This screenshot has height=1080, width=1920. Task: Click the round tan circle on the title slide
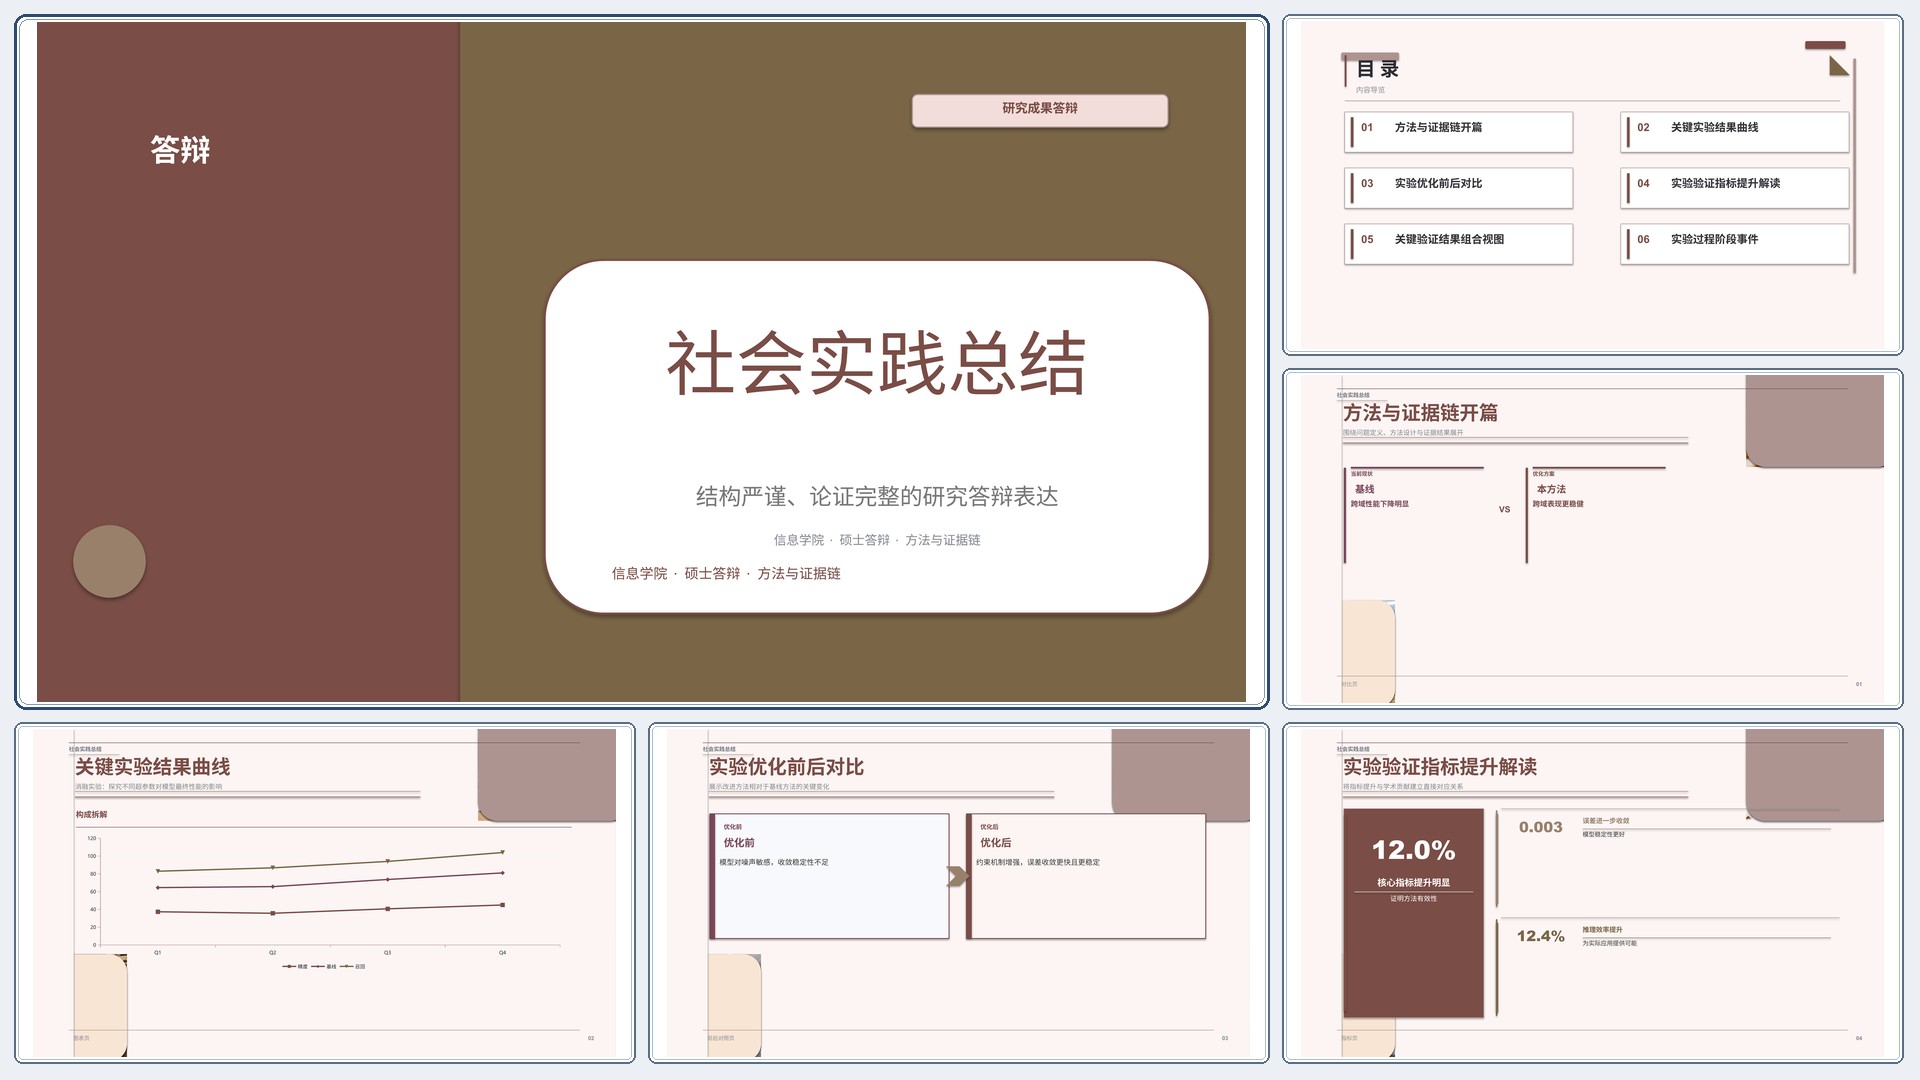(109, 562)
